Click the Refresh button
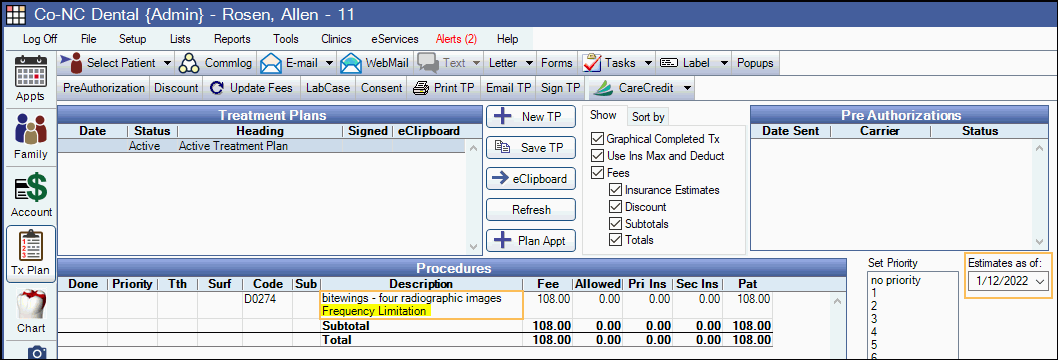Viewport: 1058px width, 360px height. tap(530, 210)
